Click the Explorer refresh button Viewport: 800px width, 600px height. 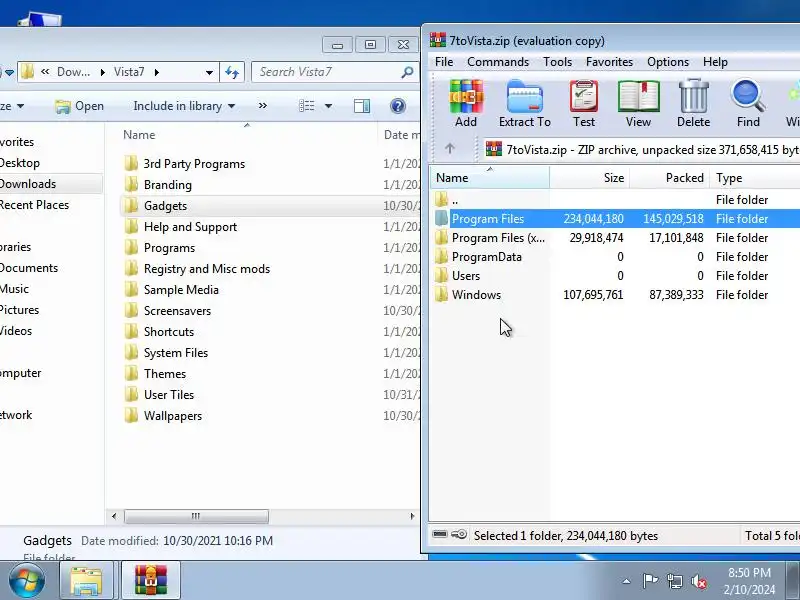(232, 72)
